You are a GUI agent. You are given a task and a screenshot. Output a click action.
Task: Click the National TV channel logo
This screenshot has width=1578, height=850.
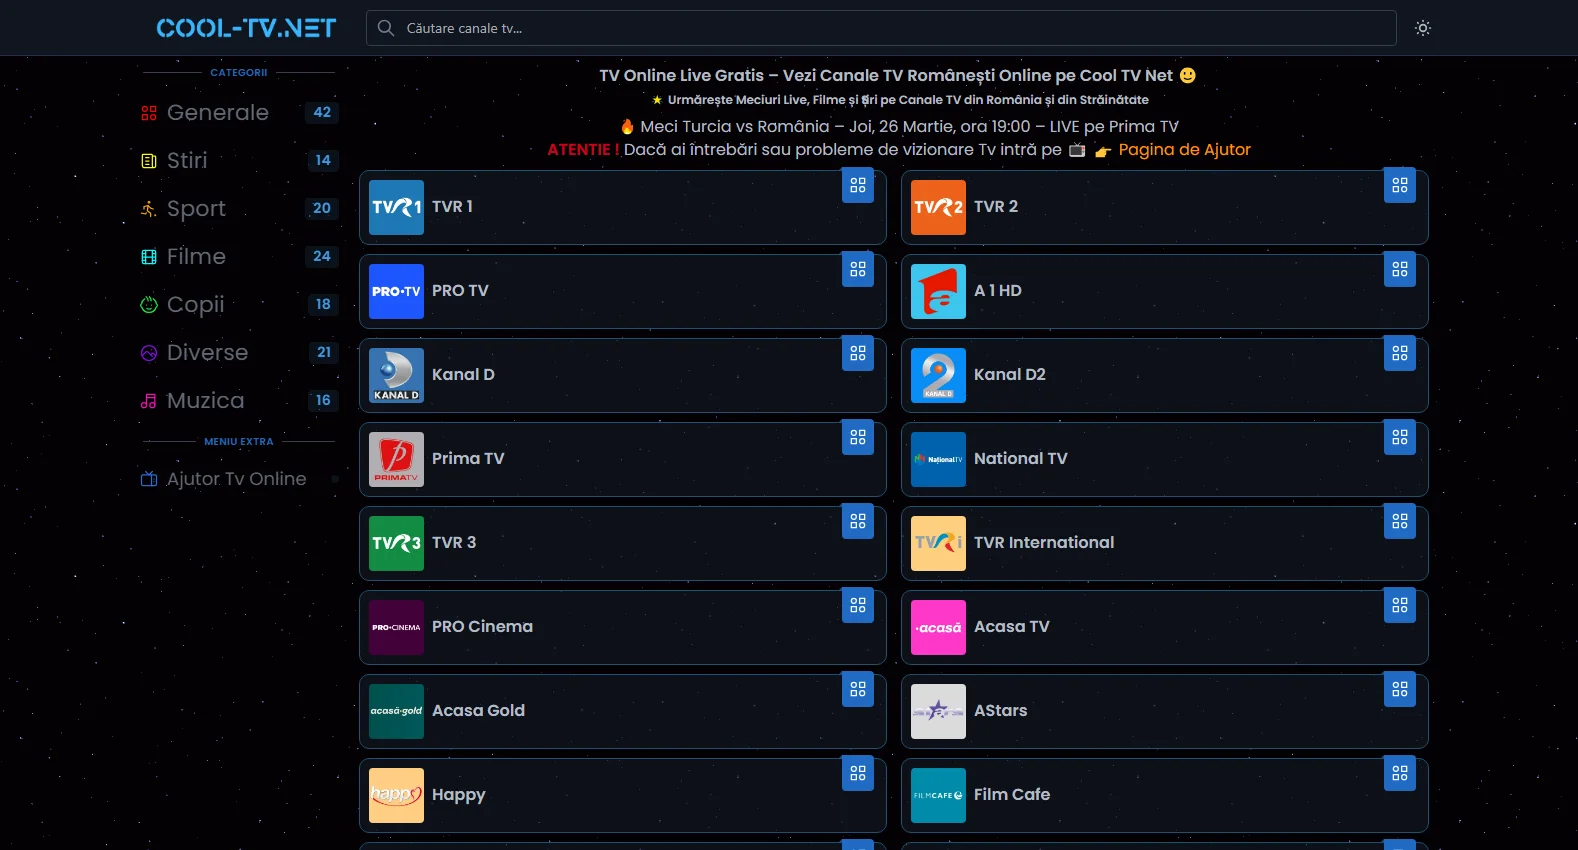click(x=938, y=459)
